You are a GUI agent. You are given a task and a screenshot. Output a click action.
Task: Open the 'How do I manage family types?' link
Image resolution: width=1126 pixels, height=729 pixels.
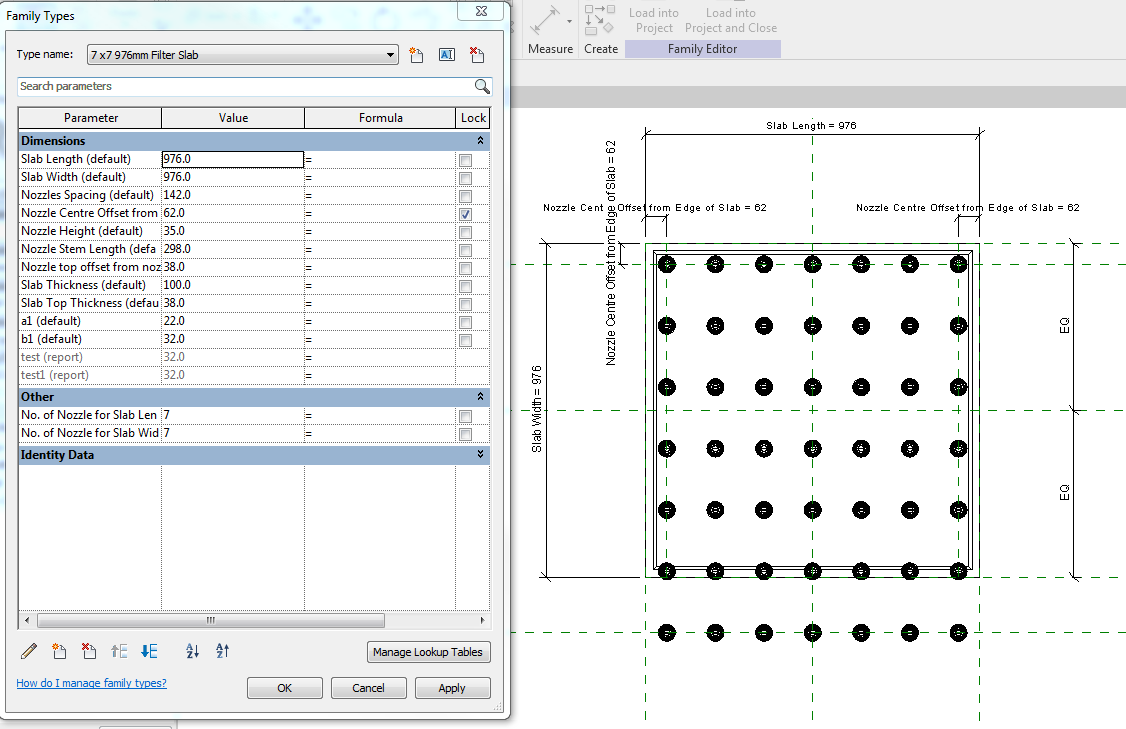tap(91, 682)
